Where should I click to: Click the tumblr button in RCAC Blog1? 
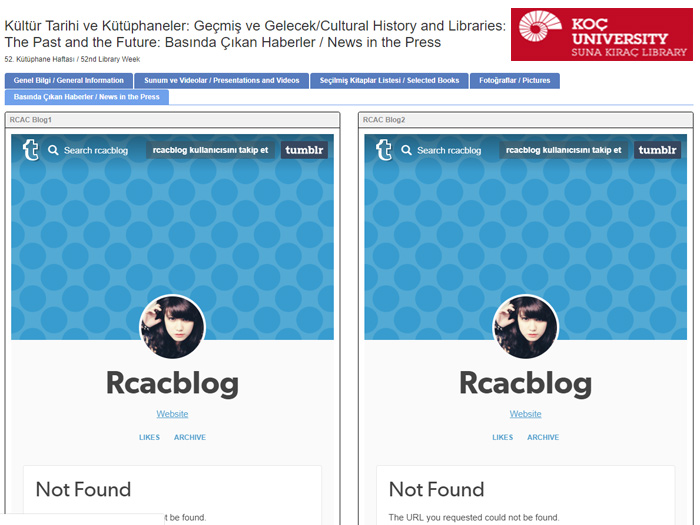304,150
